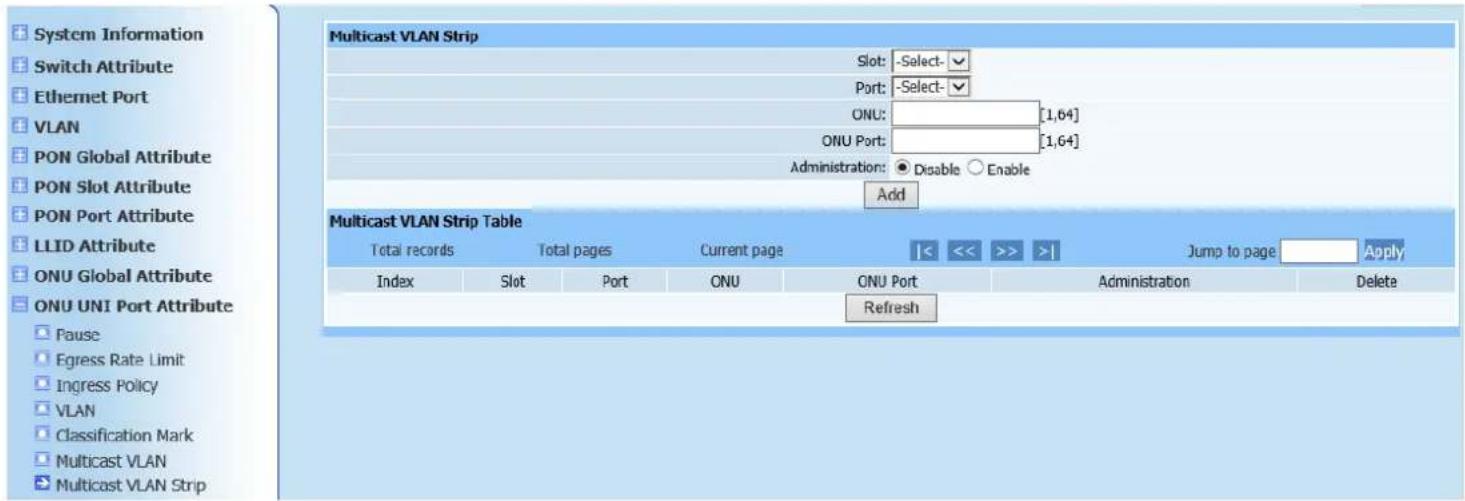Click the Add button

point(890,197)
